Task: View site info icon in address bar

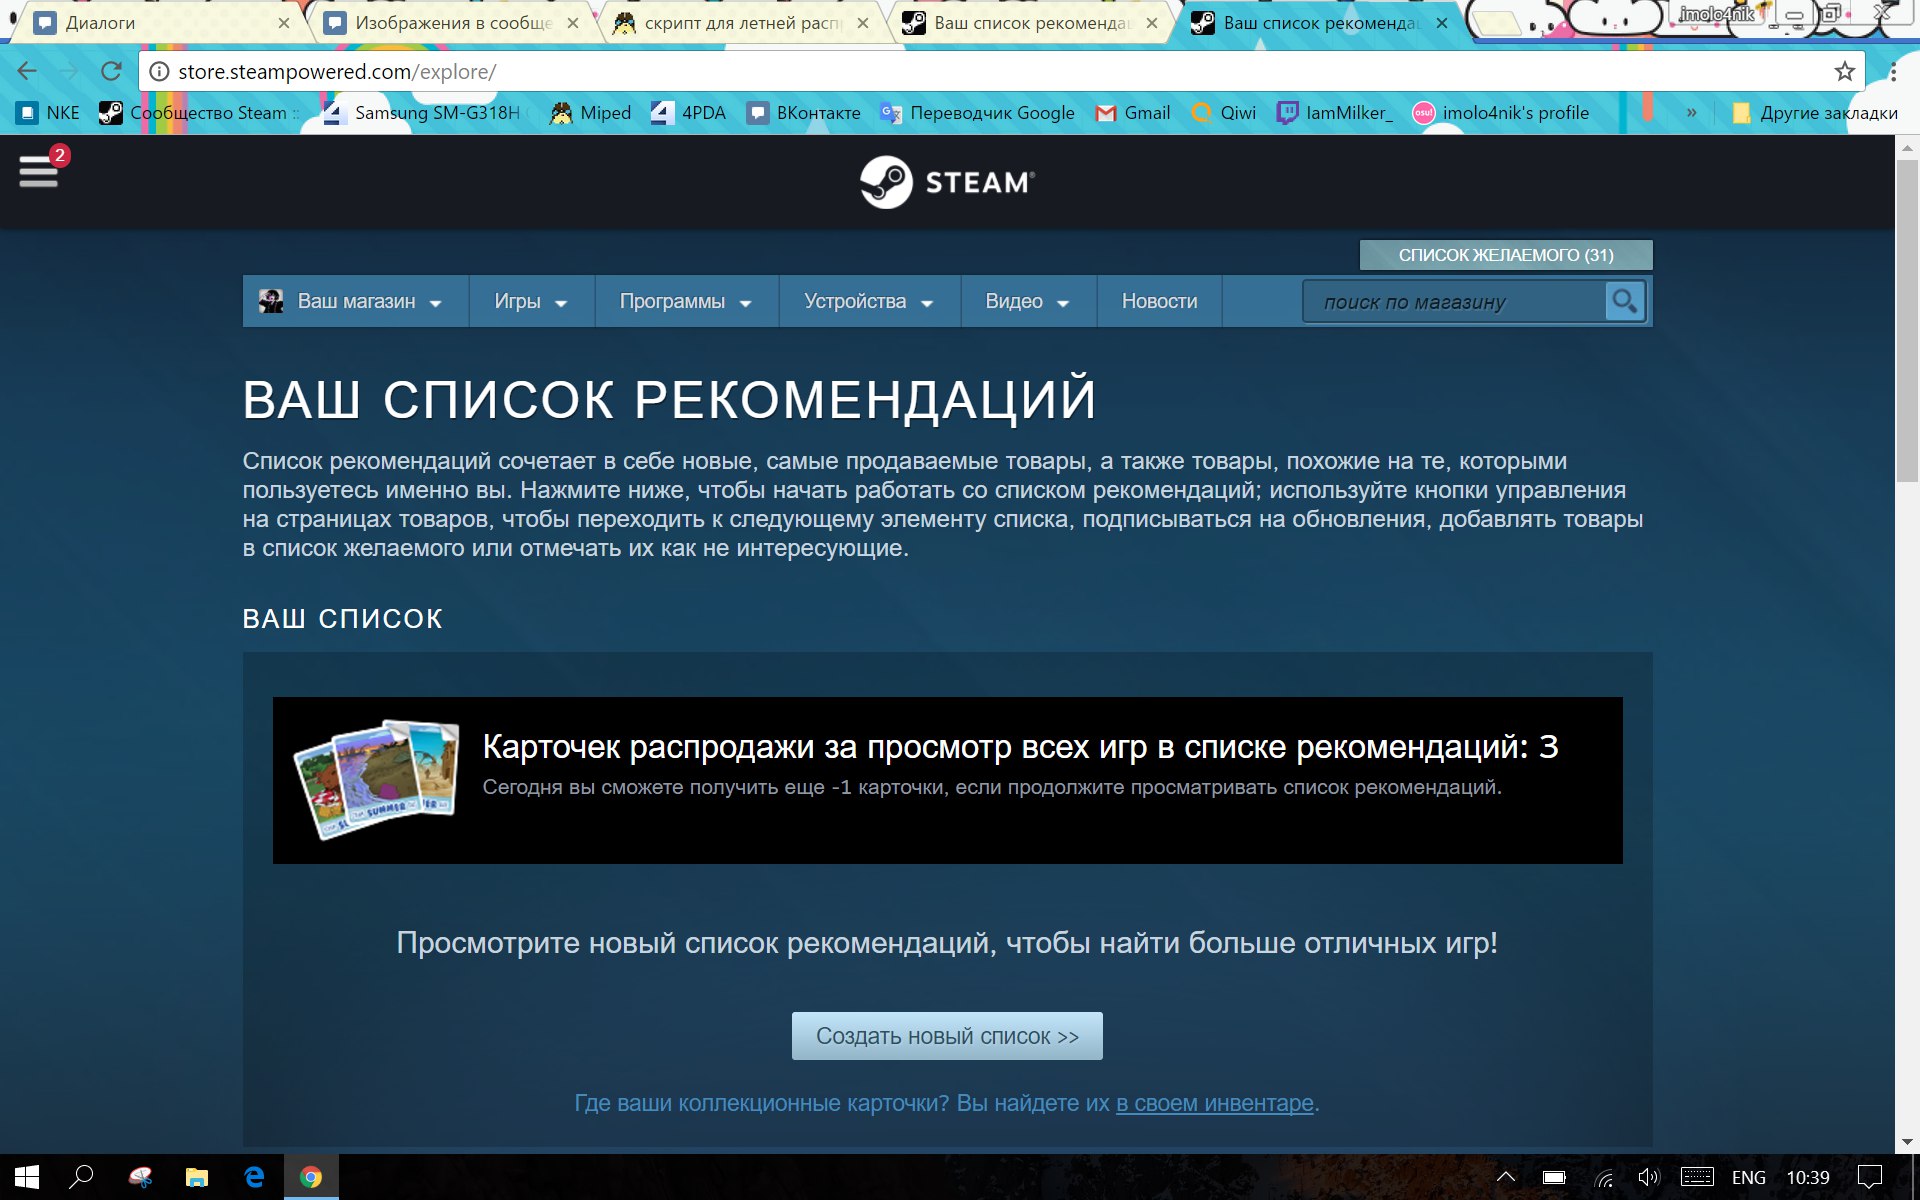Action: click(159, 72)
